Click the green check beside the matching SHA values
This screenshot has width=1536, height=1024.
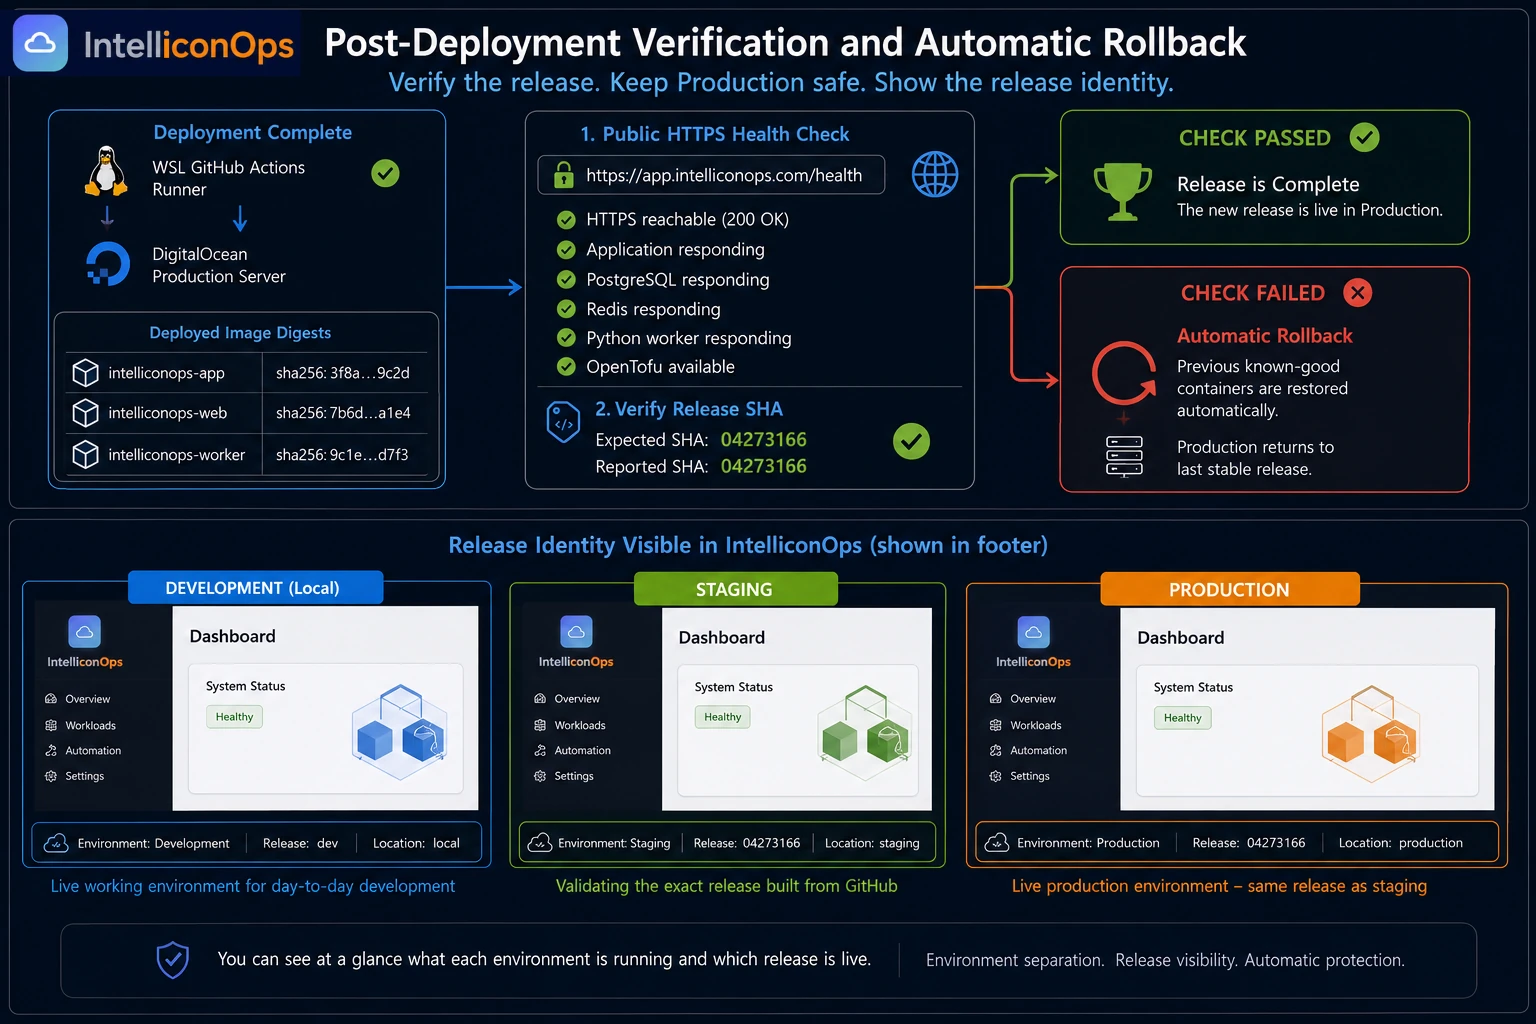click(911, 441)
